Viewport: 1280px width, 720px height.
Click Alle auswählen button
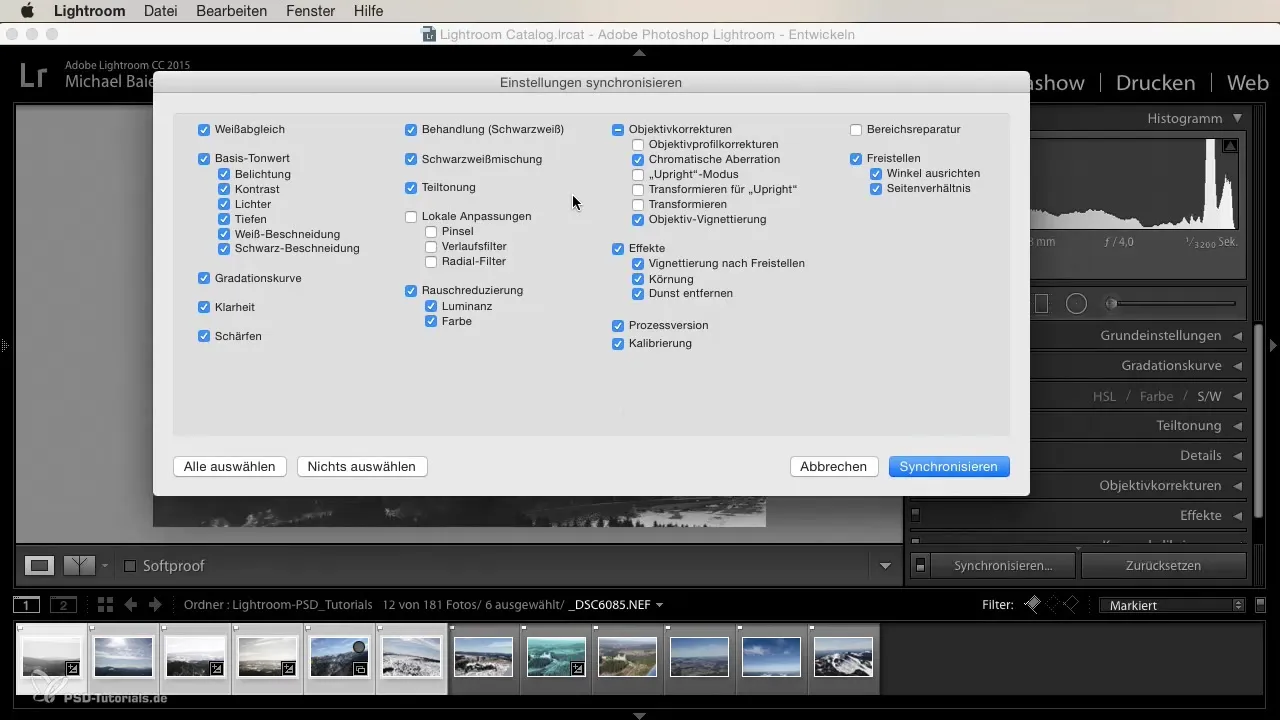230,466
